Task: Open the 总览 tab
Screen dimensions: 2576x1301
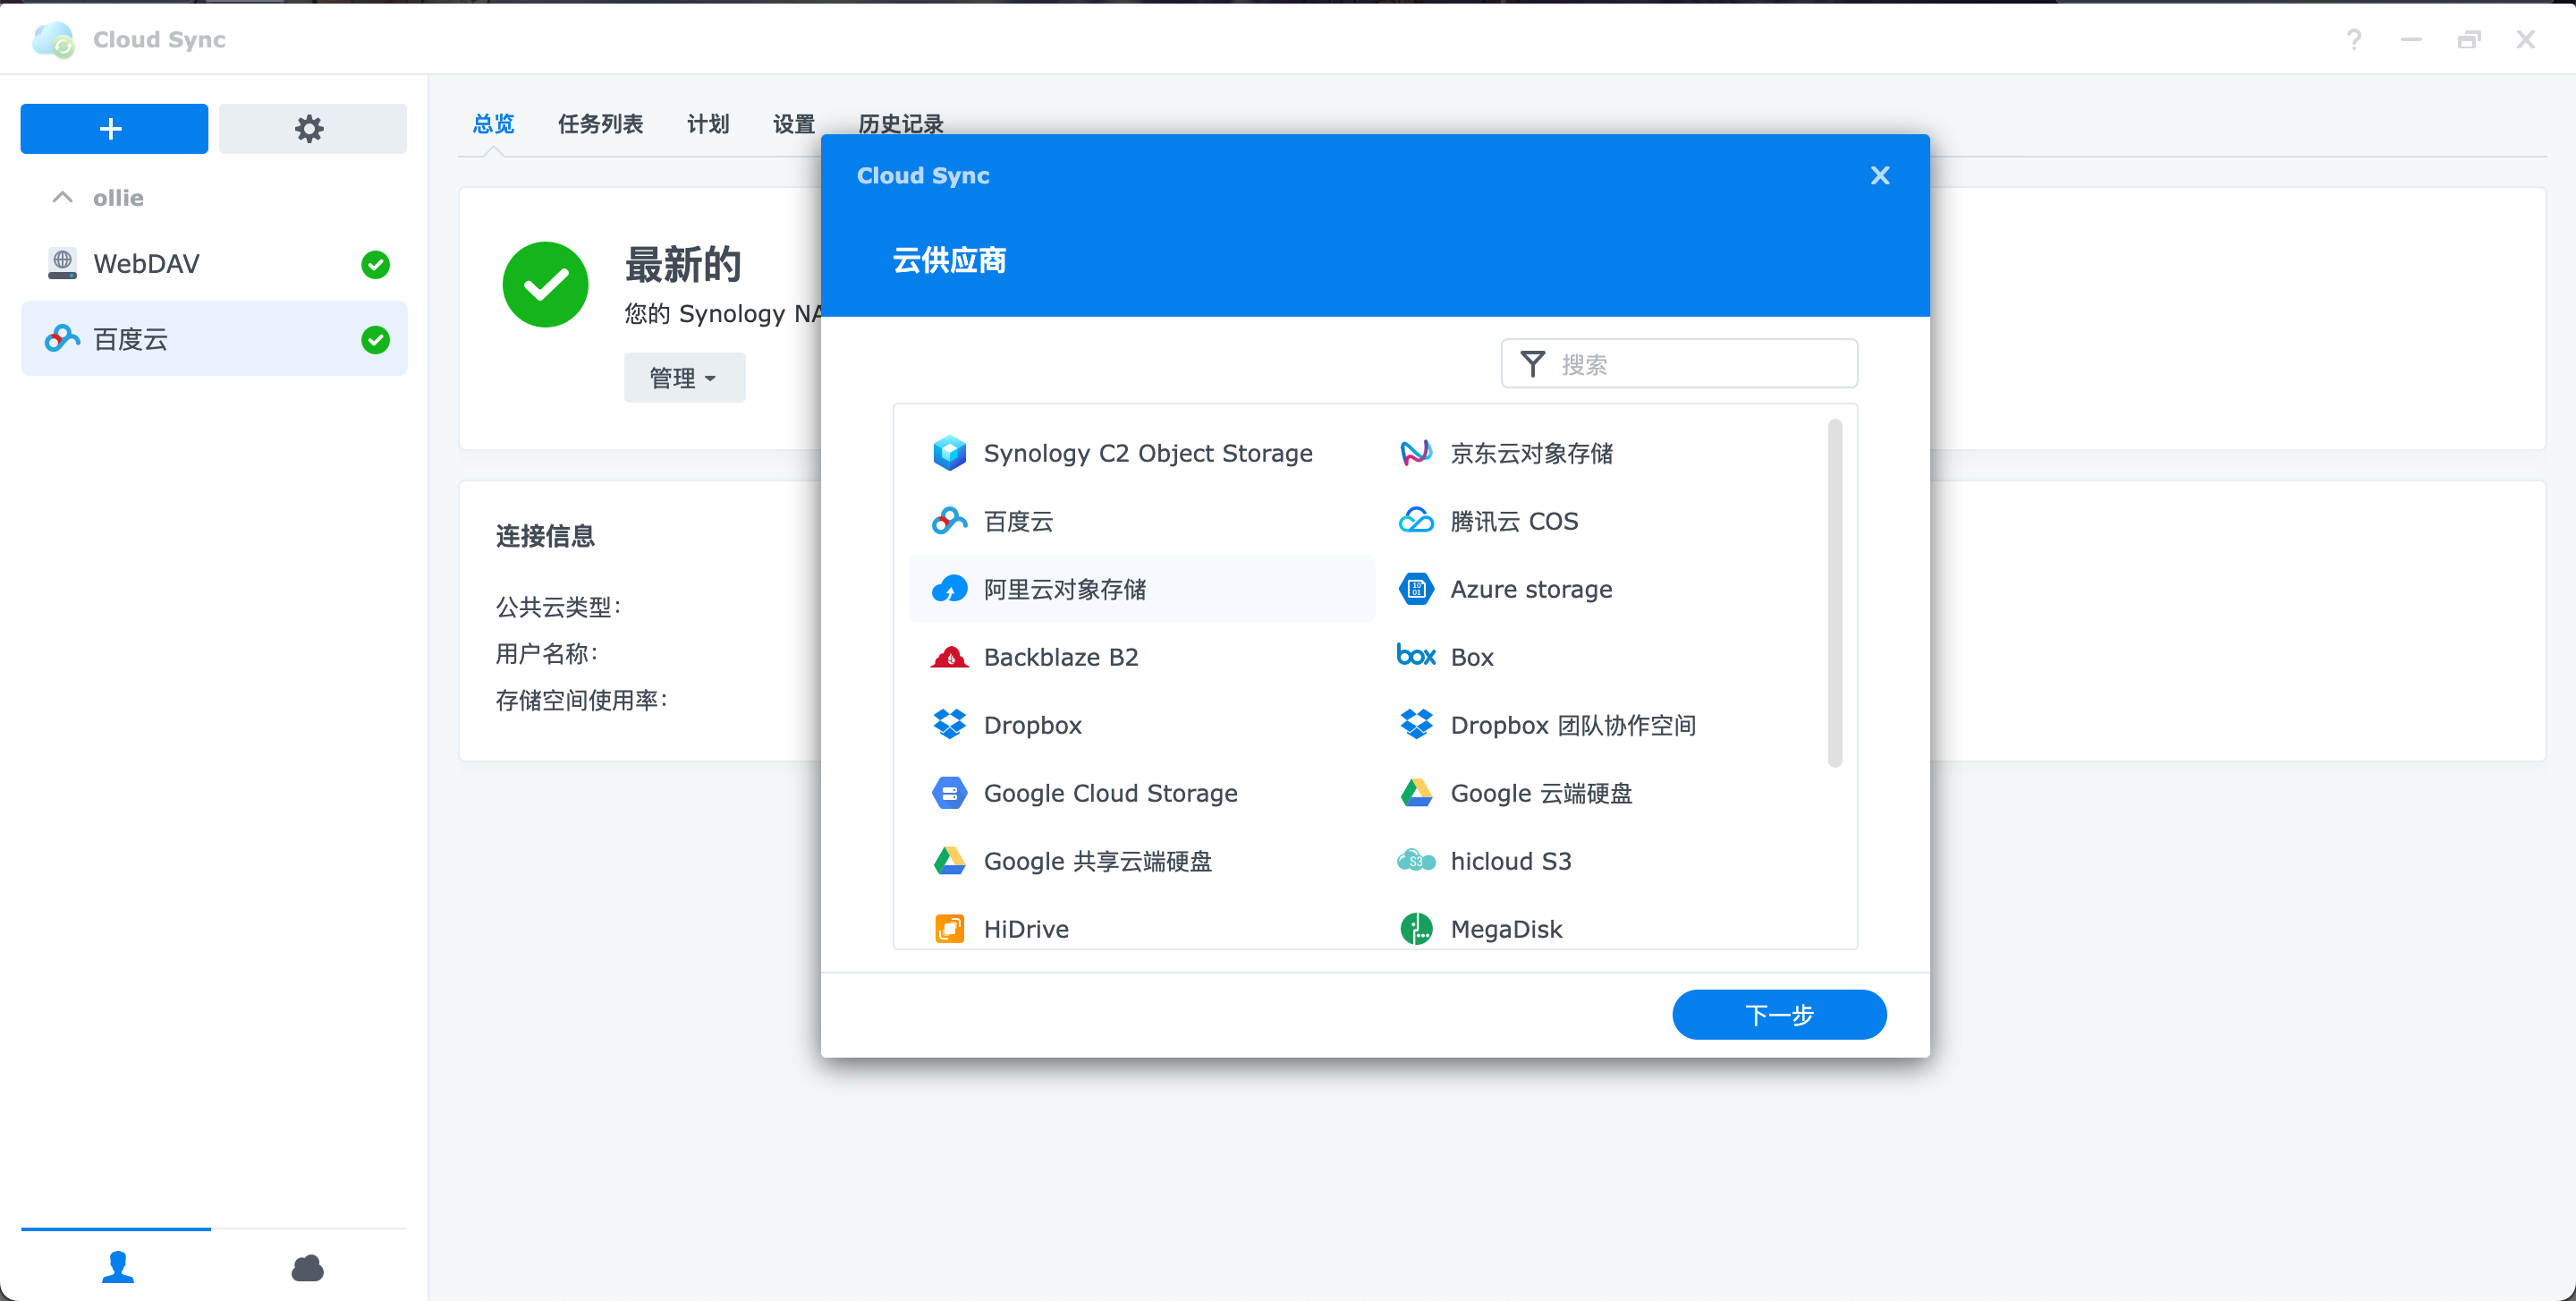Action: coord(493,124)
